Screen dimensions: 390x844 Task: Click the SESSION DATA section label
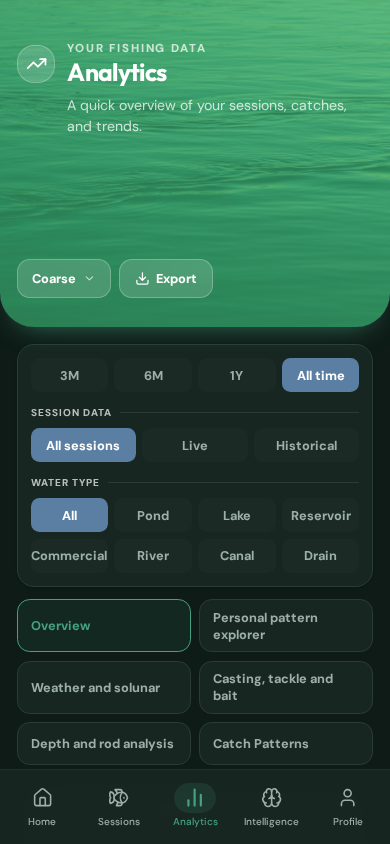click(71, 413)
